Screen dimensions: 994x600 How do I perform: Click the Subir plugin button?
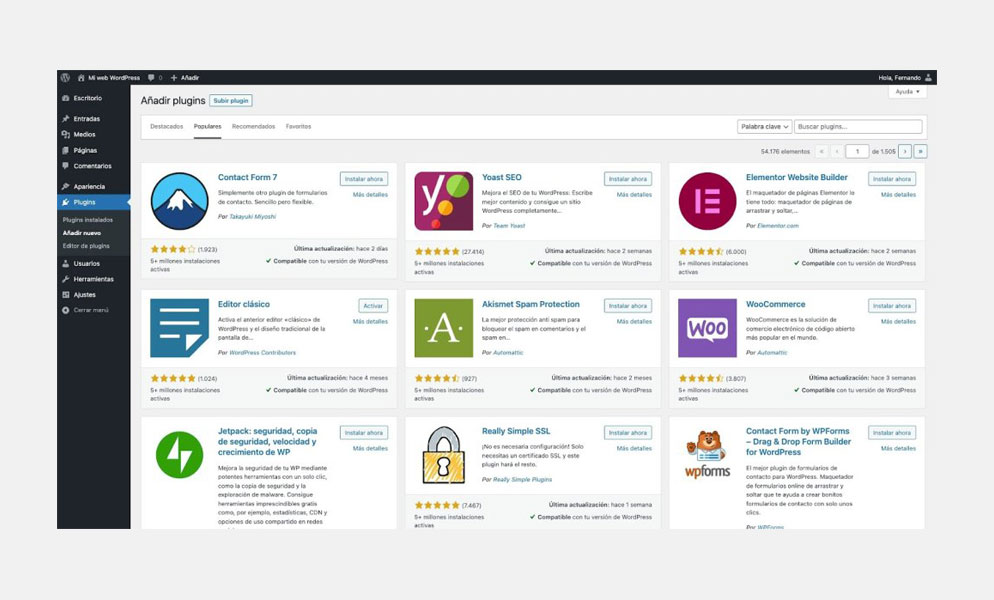(231, 101)
